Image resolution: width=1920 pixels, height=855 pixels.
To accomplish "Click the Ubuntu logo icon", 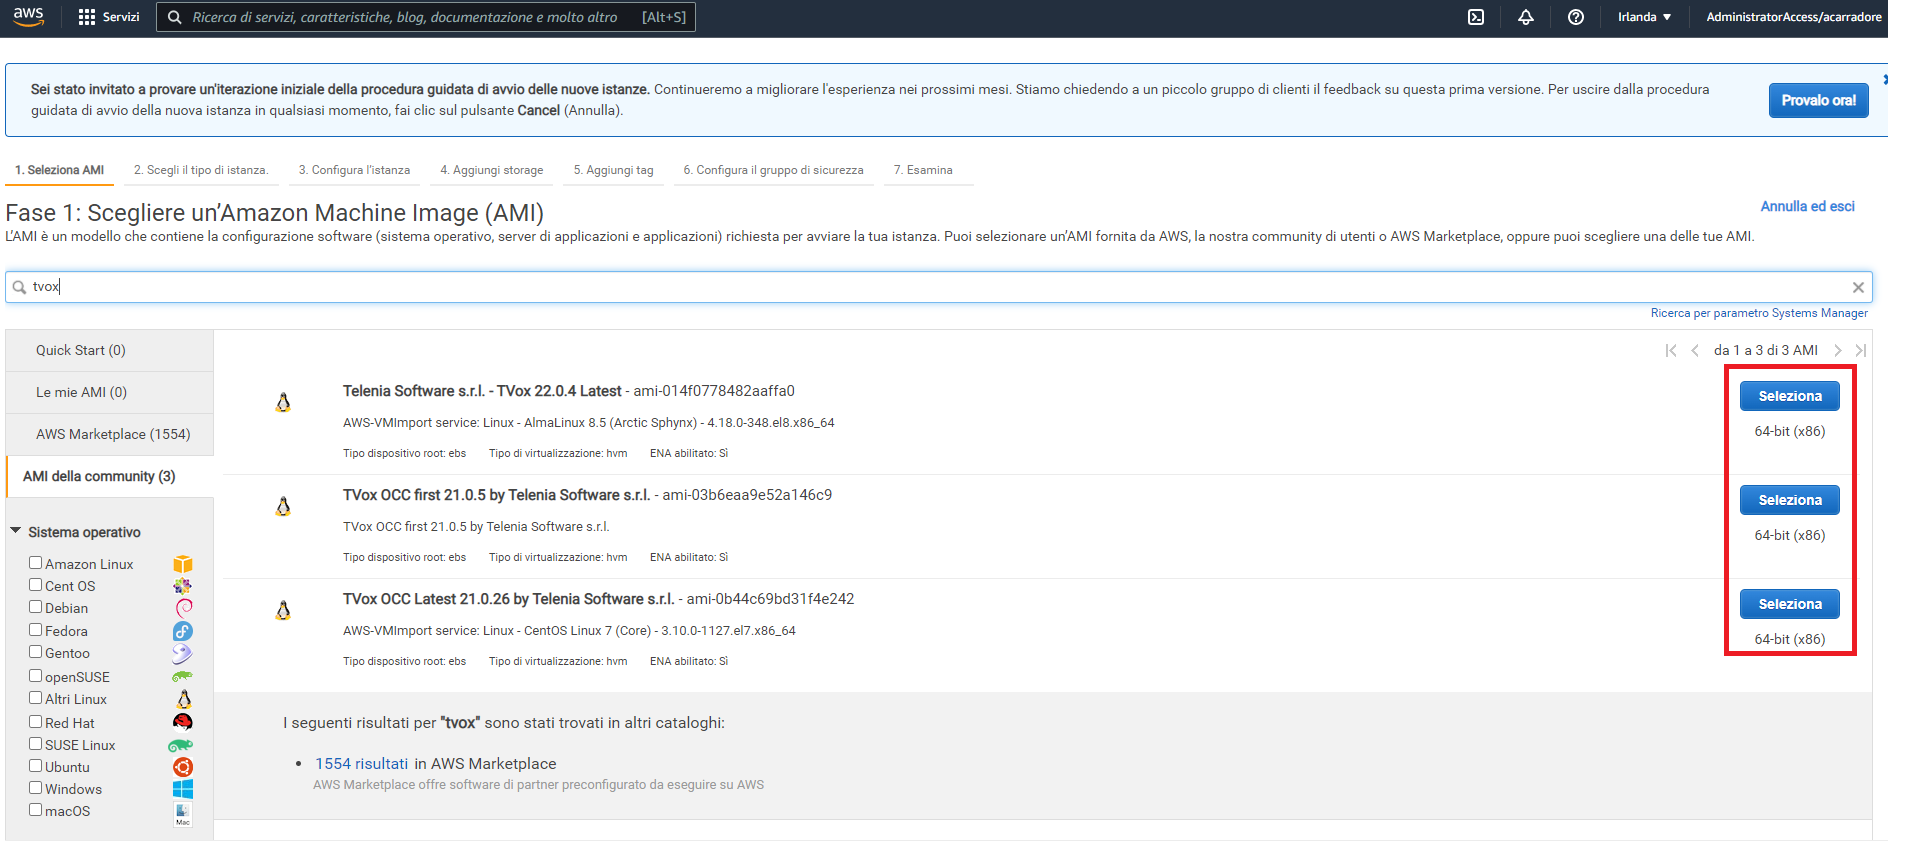I will click(183, 767).
